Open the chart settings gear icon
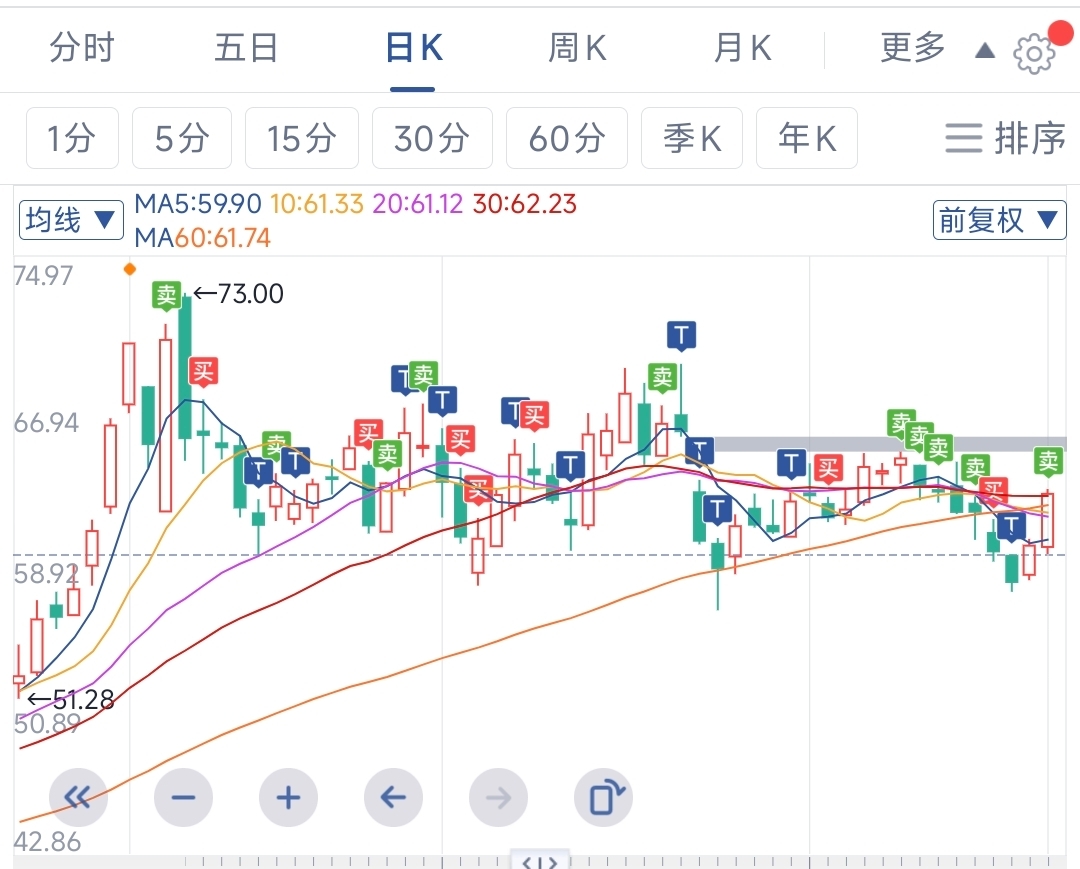1080x869 pixels. [x=1033, y=52]
